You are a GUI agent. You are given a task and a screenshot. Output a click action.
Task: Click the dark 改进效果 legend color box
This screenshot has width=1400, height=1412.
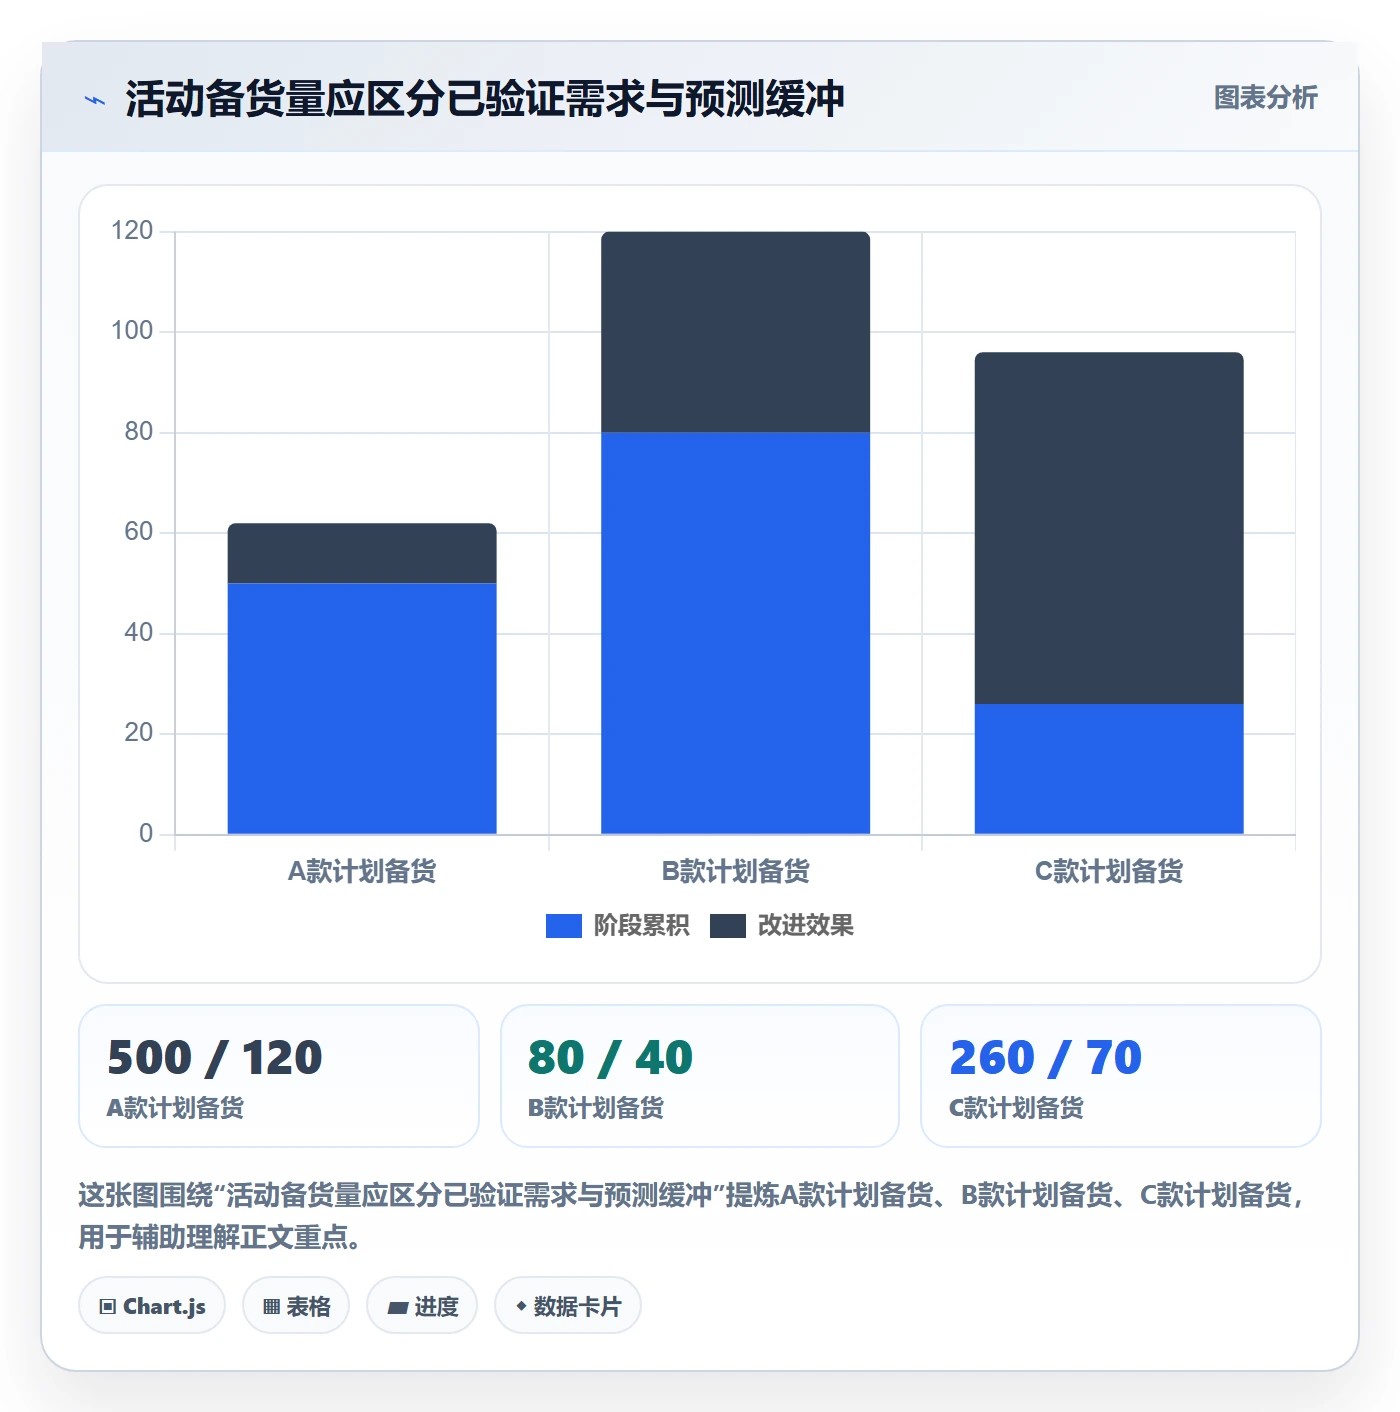click(728, 926)
